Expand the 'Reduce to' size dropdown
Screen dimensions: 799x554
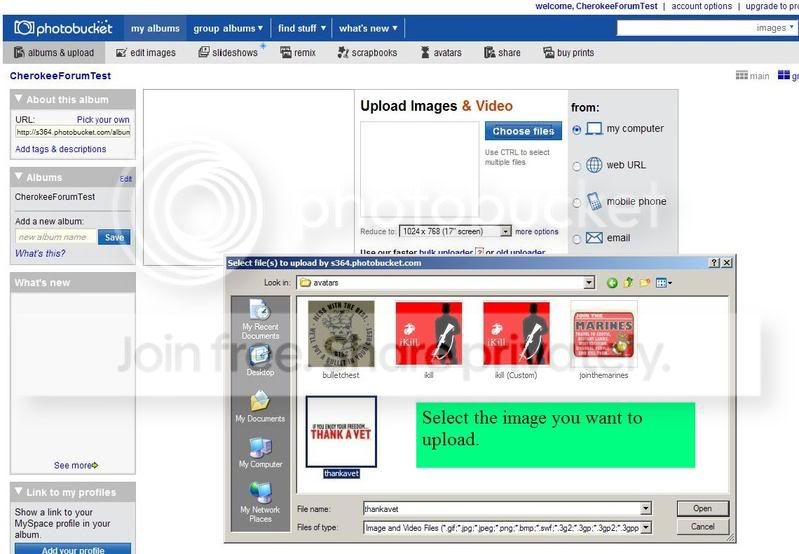coord(506,231)
